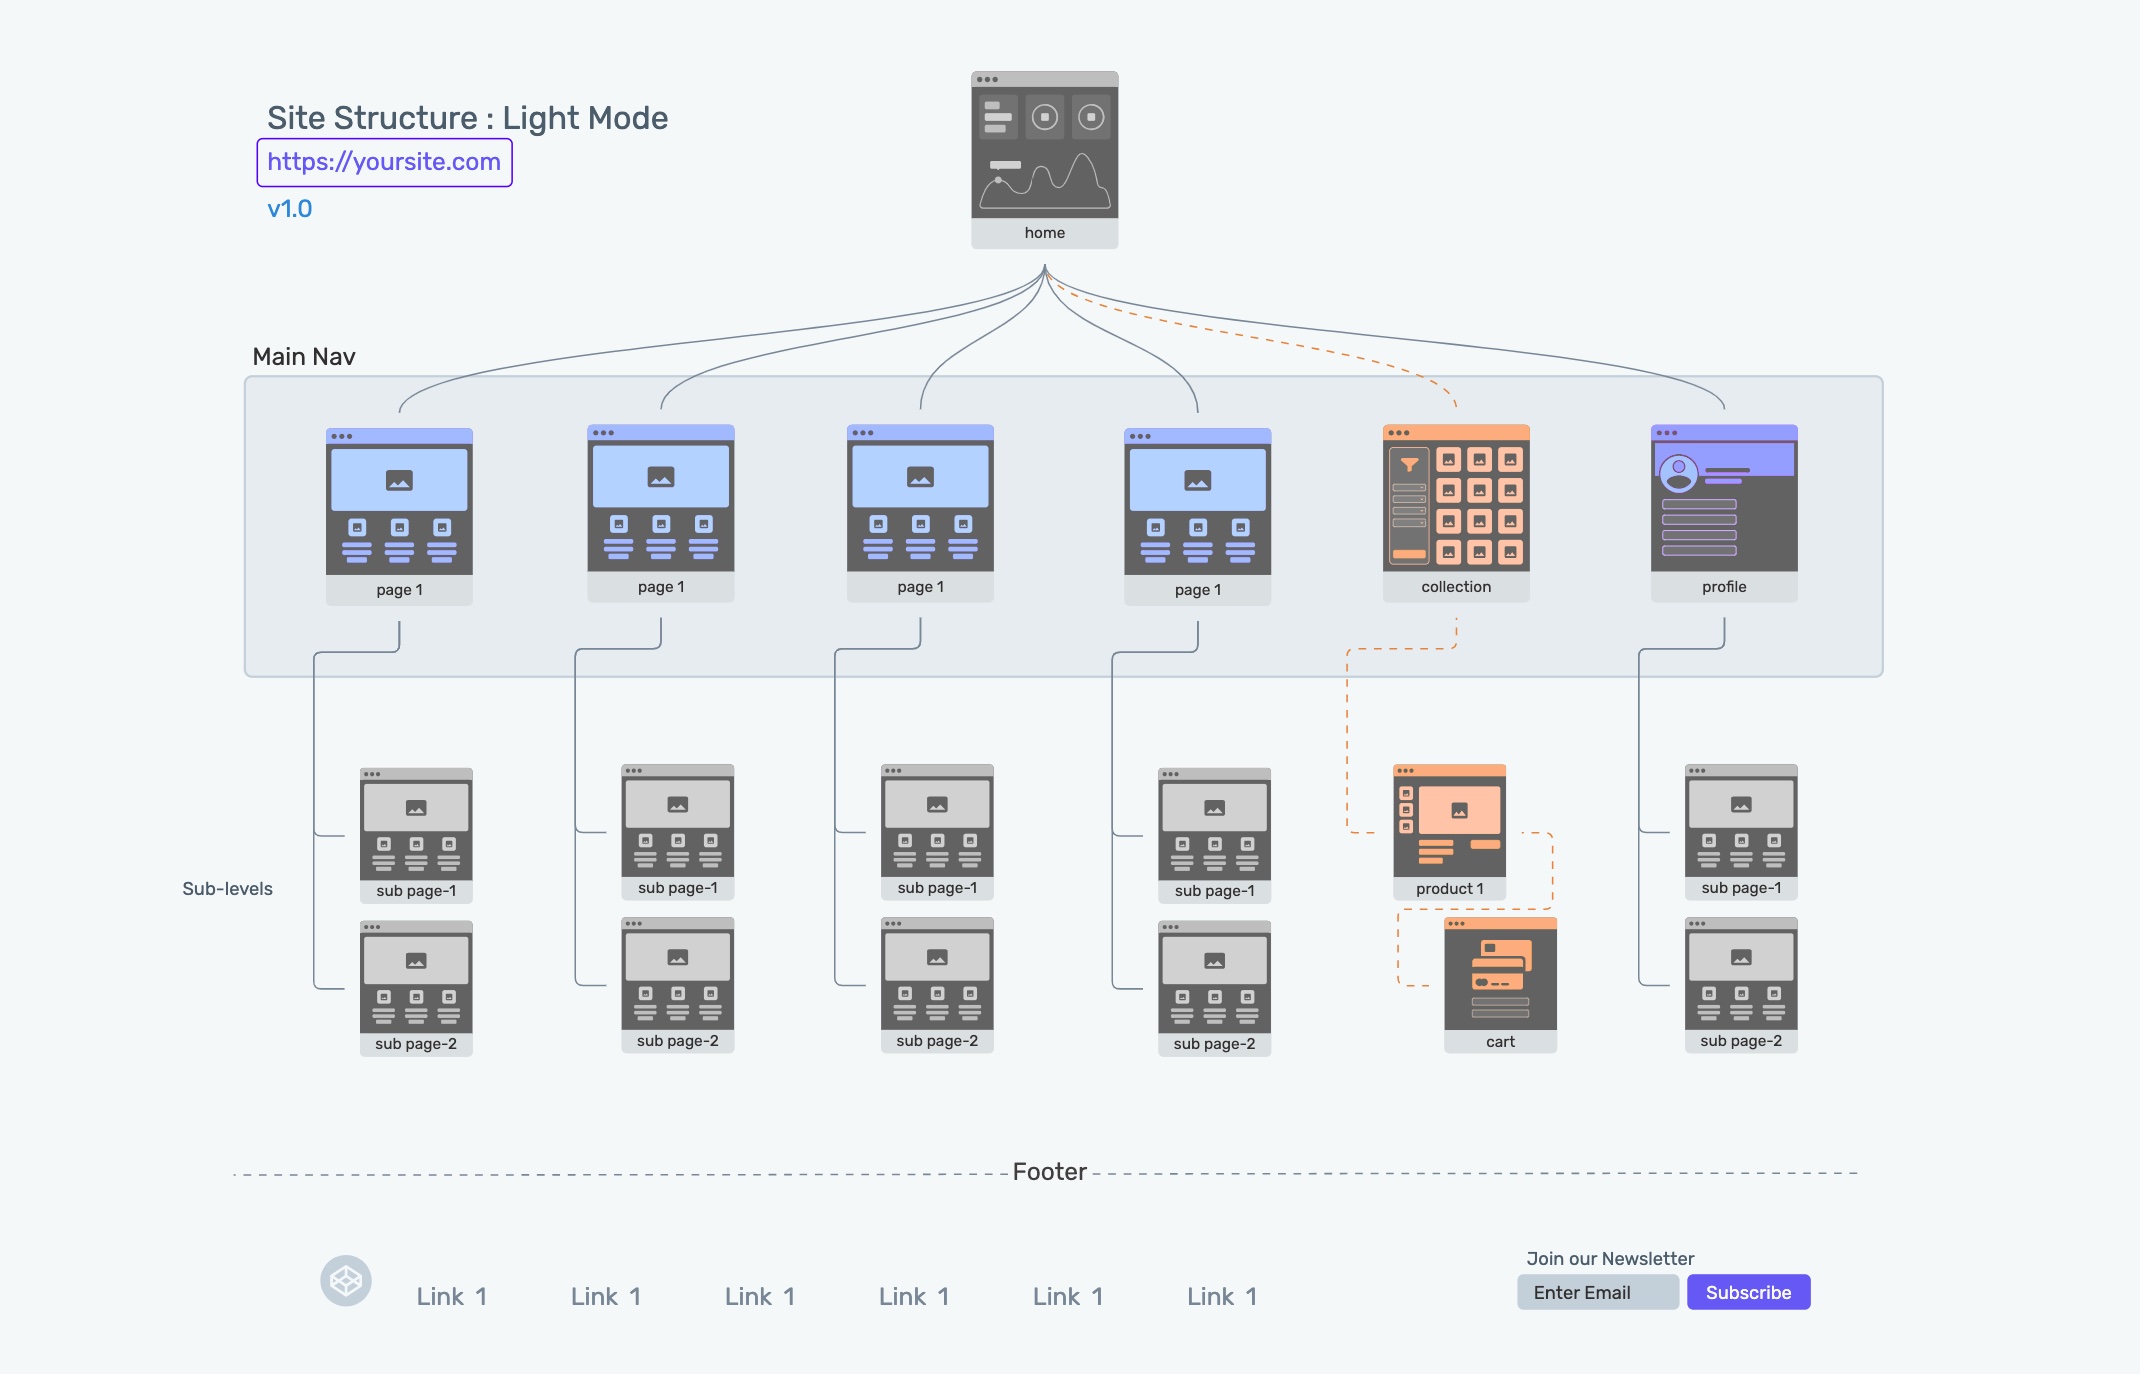Click the cart page card
This screenshot has height=1374, width=2140.
(1500, 985)
